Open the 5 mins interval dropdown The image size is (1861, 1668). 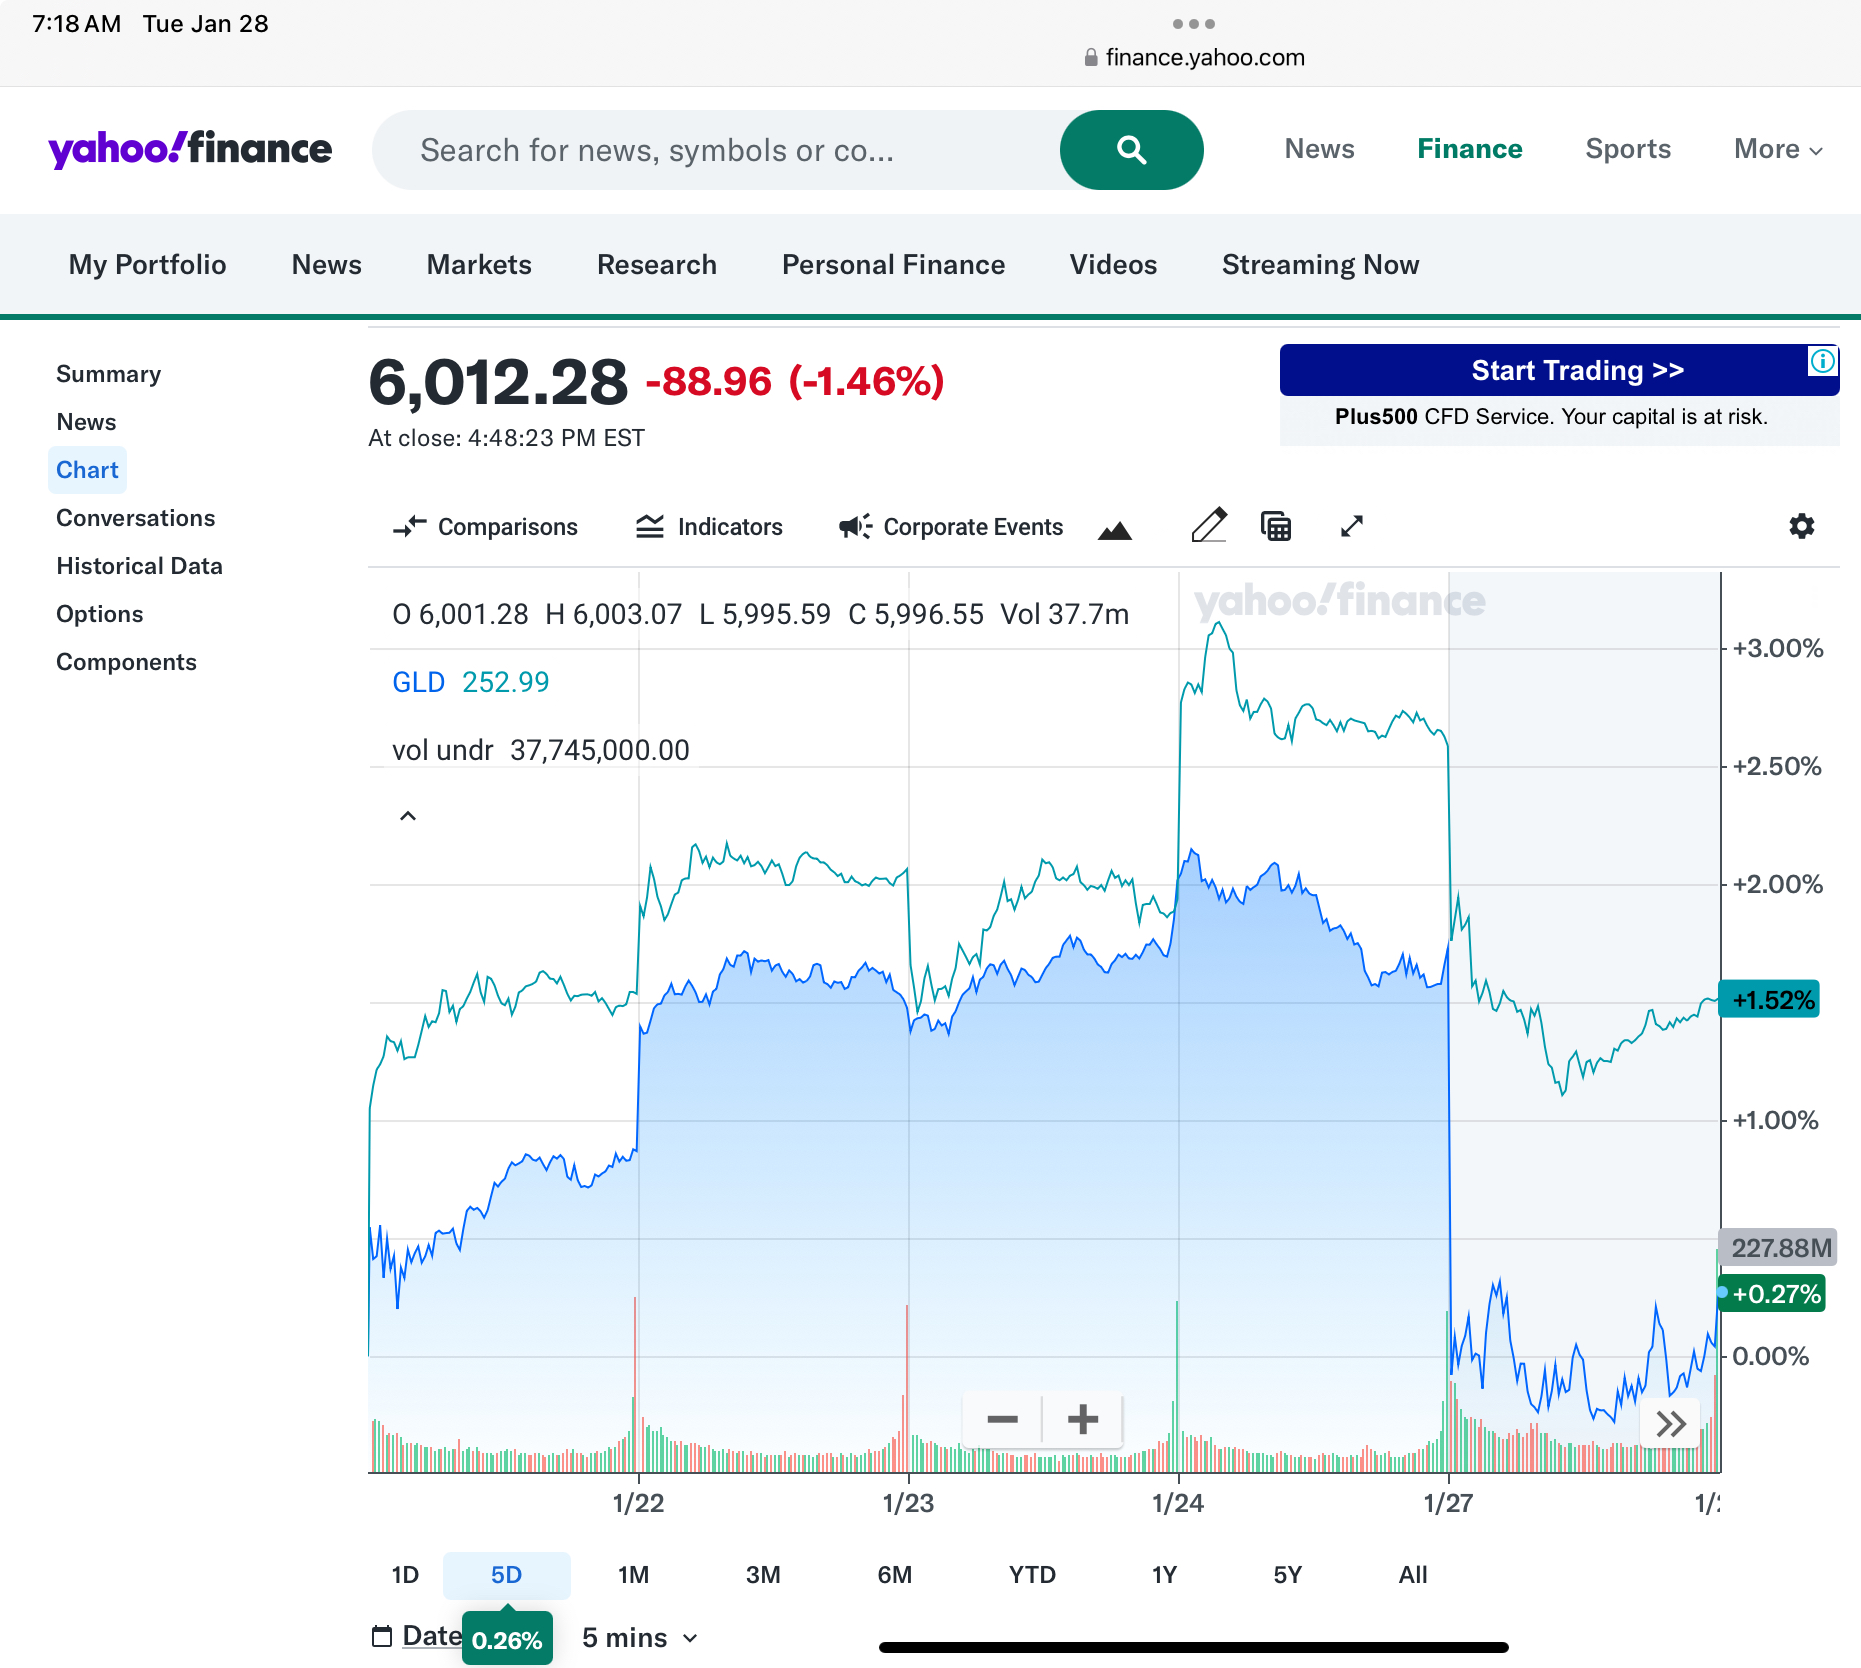coord(639,1638)
